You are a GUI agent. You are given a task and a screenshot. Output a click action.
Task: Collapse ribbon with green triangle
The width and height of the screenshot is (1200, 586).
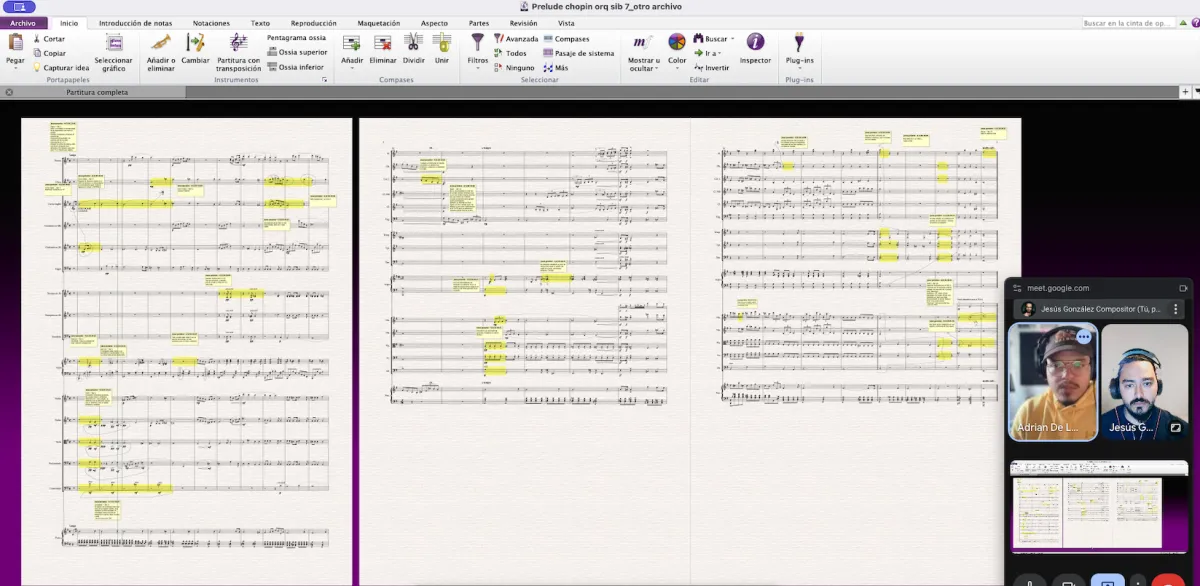coord(1181,23)
